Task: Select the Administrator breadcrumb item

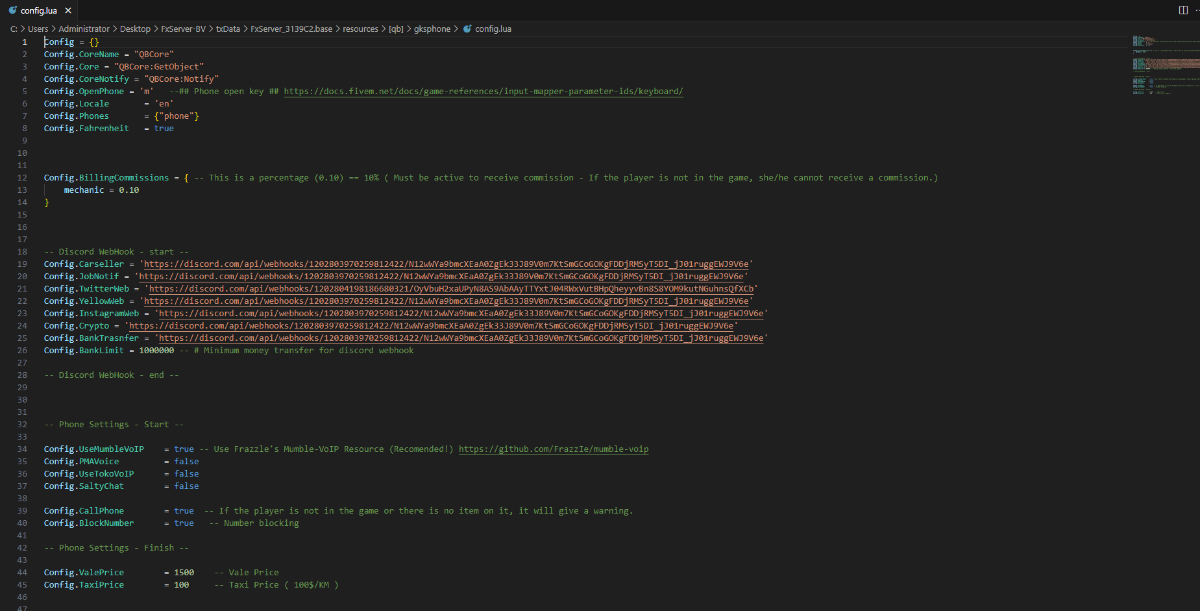Action: pos(83,29)
